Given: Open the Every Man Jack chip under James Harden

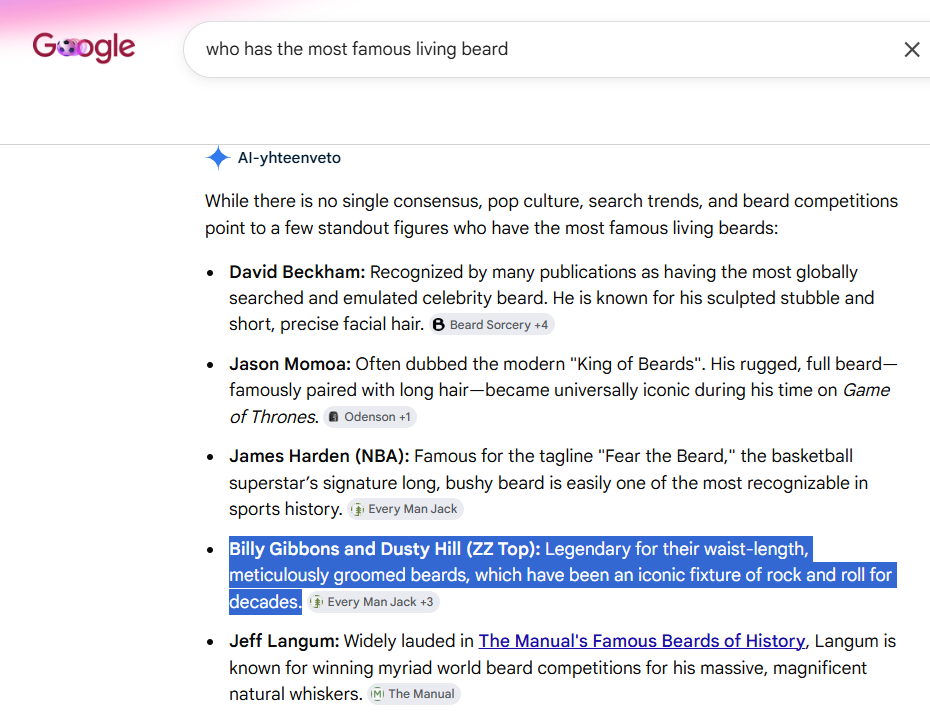Looking at the screenshot, I should 406,509.
